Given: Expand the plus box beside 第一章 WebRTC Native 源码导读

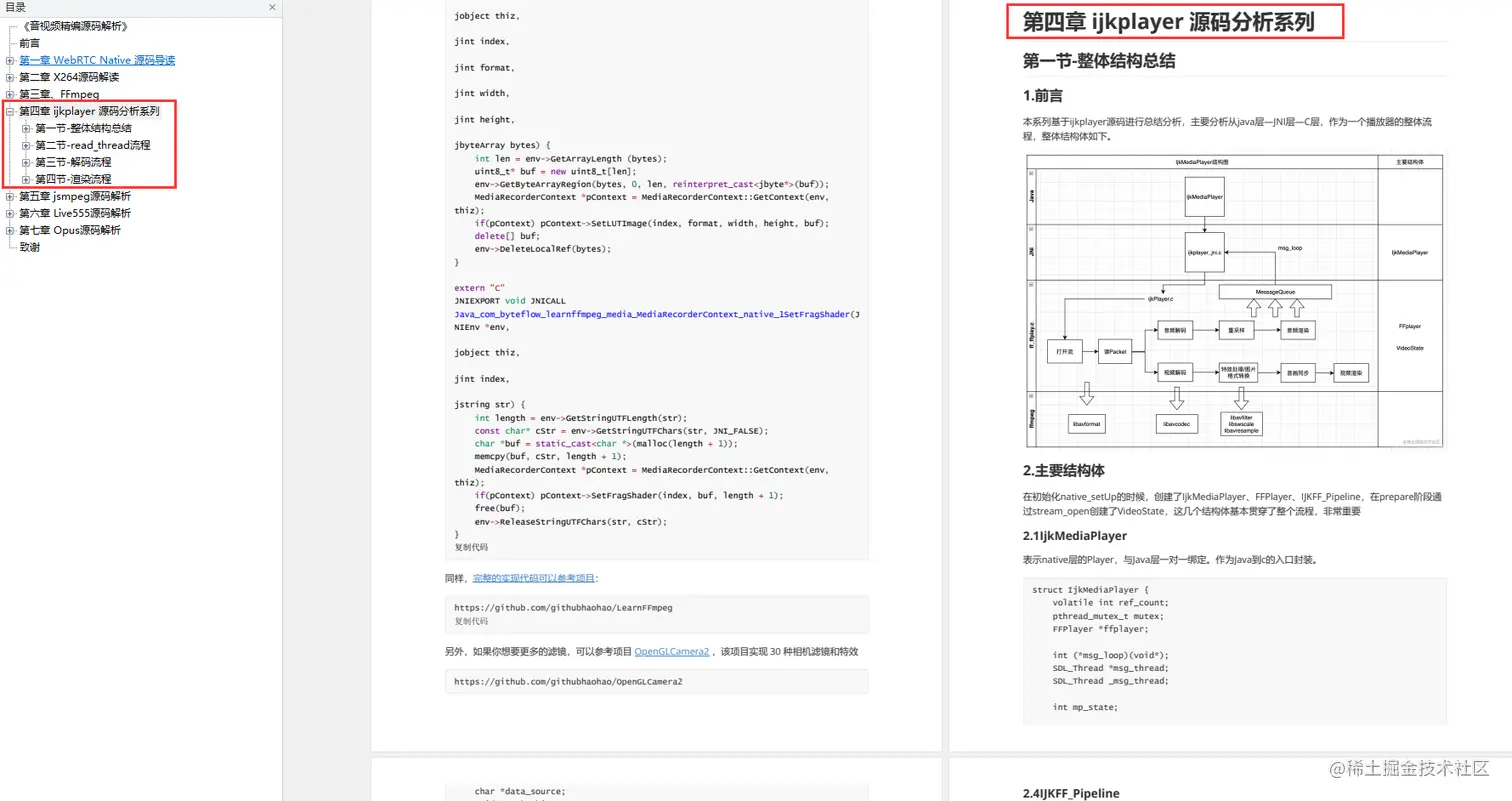Looking at the screenshot, I should coord(10,61).
